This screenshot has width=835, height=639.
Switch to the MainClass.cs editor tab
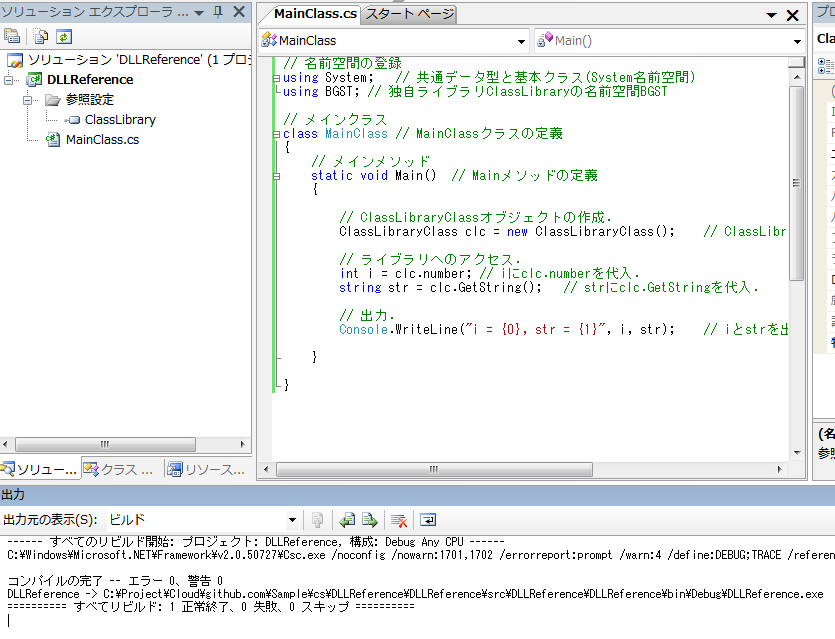315,14
